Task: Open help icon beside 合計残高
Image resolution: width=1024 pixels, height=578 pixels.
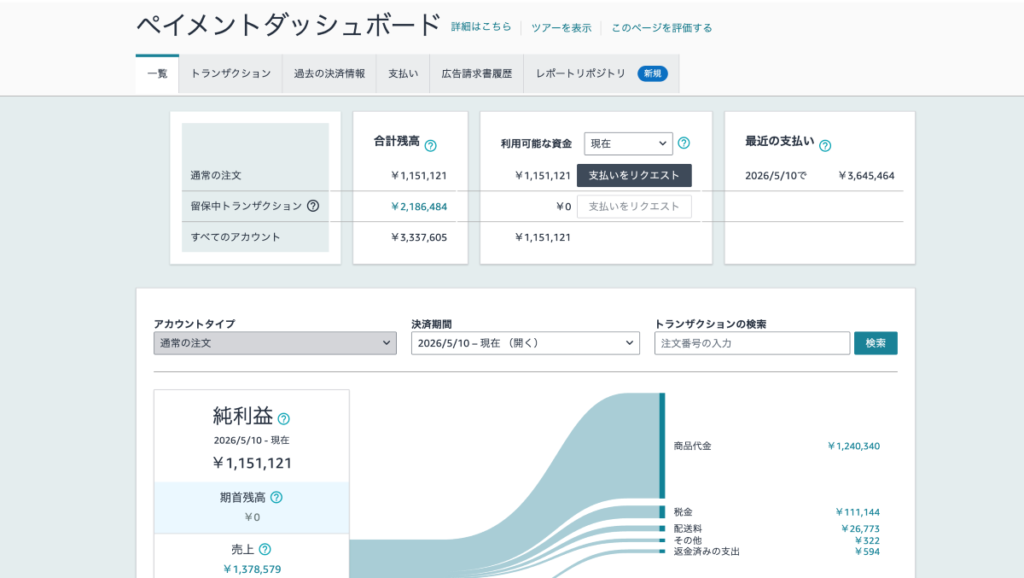Action: [430, 146]
